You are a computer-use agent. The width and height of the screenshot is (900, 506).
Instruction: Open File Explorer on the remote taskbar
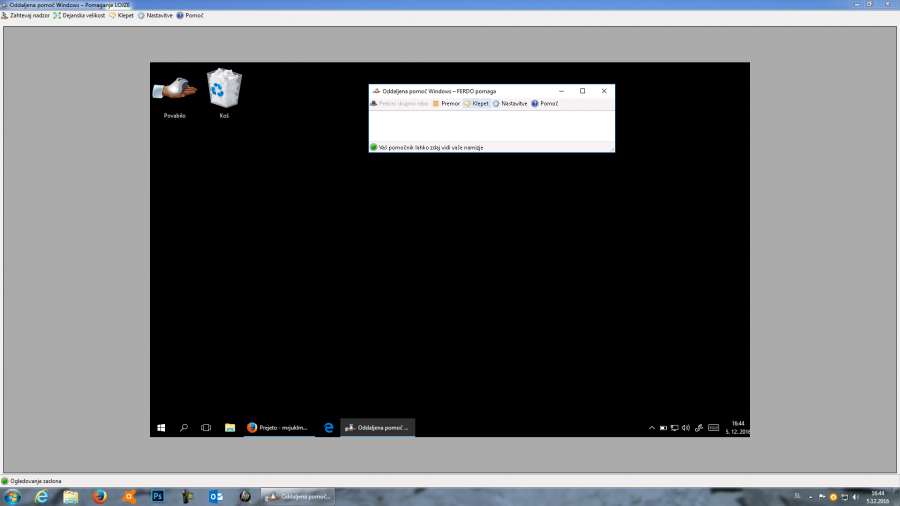[229, 427]
